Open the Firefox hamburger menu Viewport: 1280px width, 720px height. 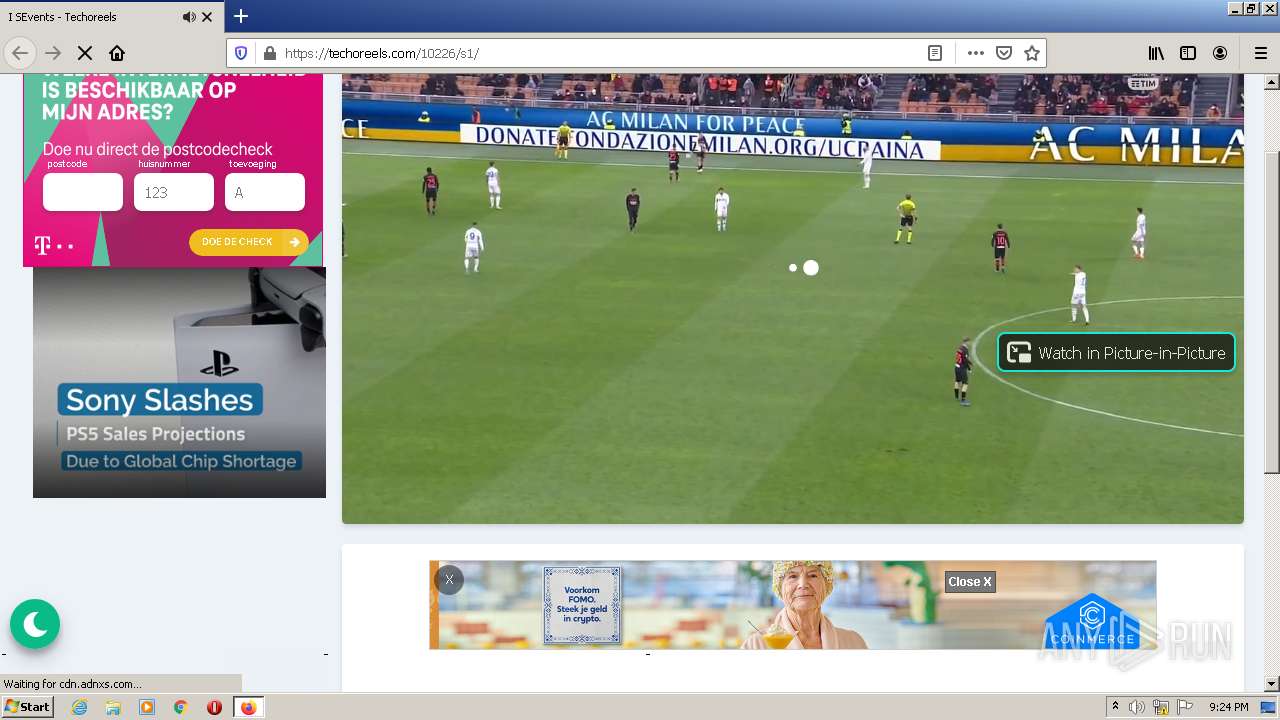pos(1260,53)
